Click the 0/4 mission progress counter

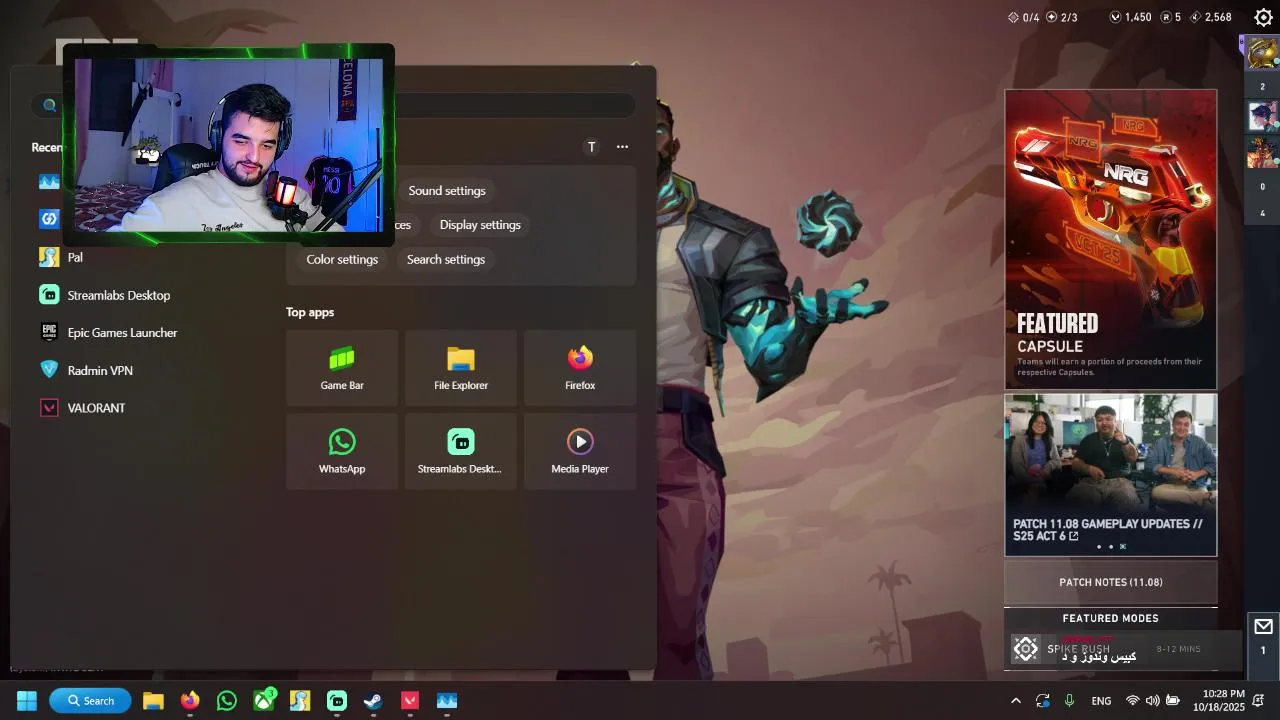(1023, 17)
